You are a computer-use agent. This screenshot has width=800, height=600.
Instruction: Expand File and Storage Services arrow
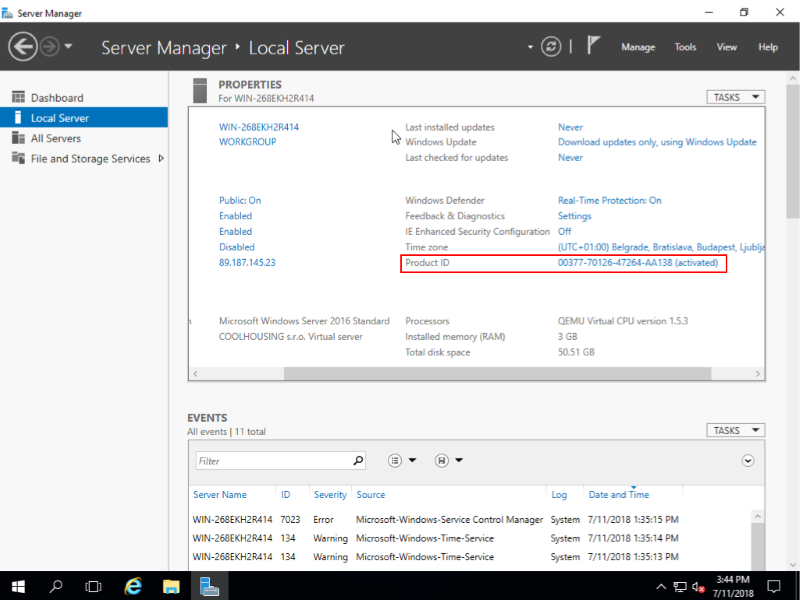tap(161, 158)
